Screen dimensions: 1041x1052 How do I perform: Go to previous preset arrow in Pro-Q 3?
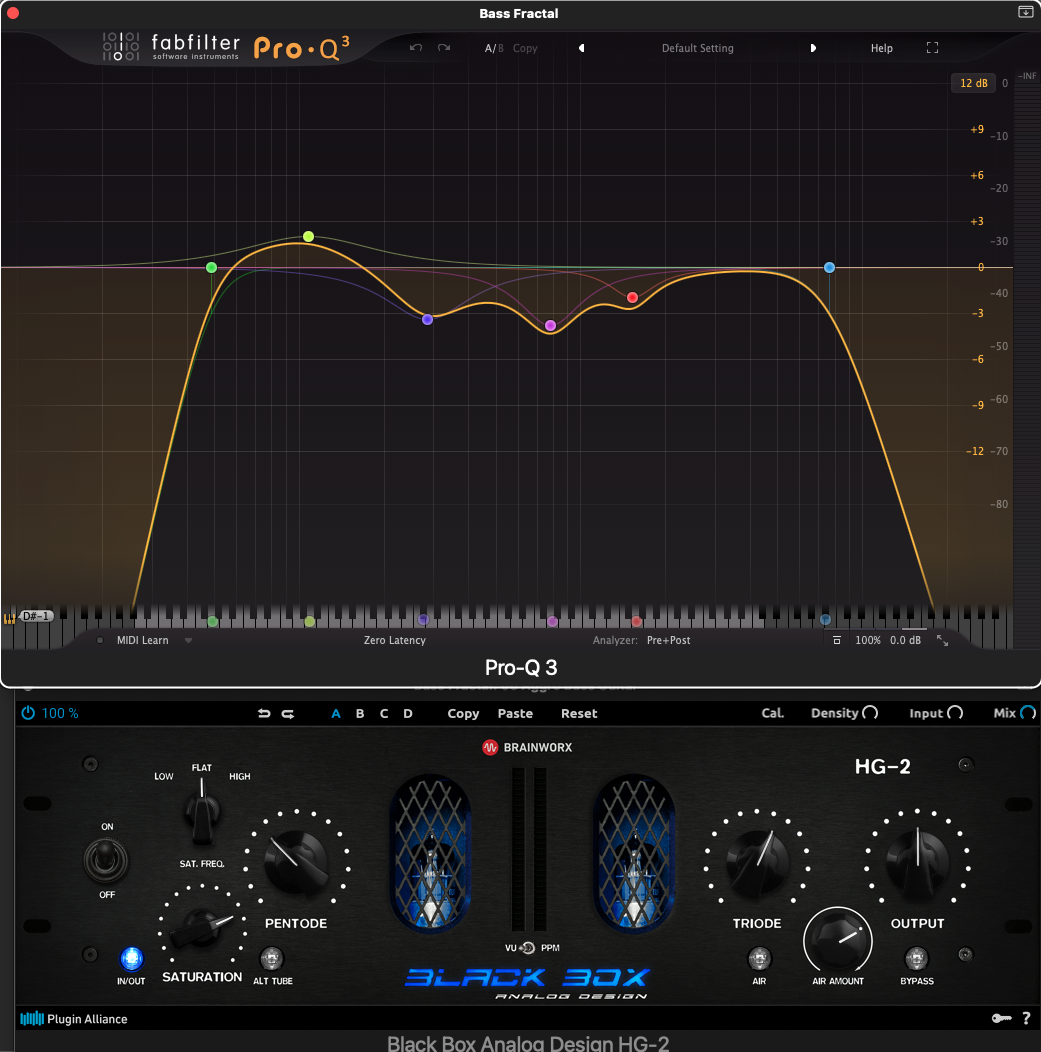[x=582, y=48]
